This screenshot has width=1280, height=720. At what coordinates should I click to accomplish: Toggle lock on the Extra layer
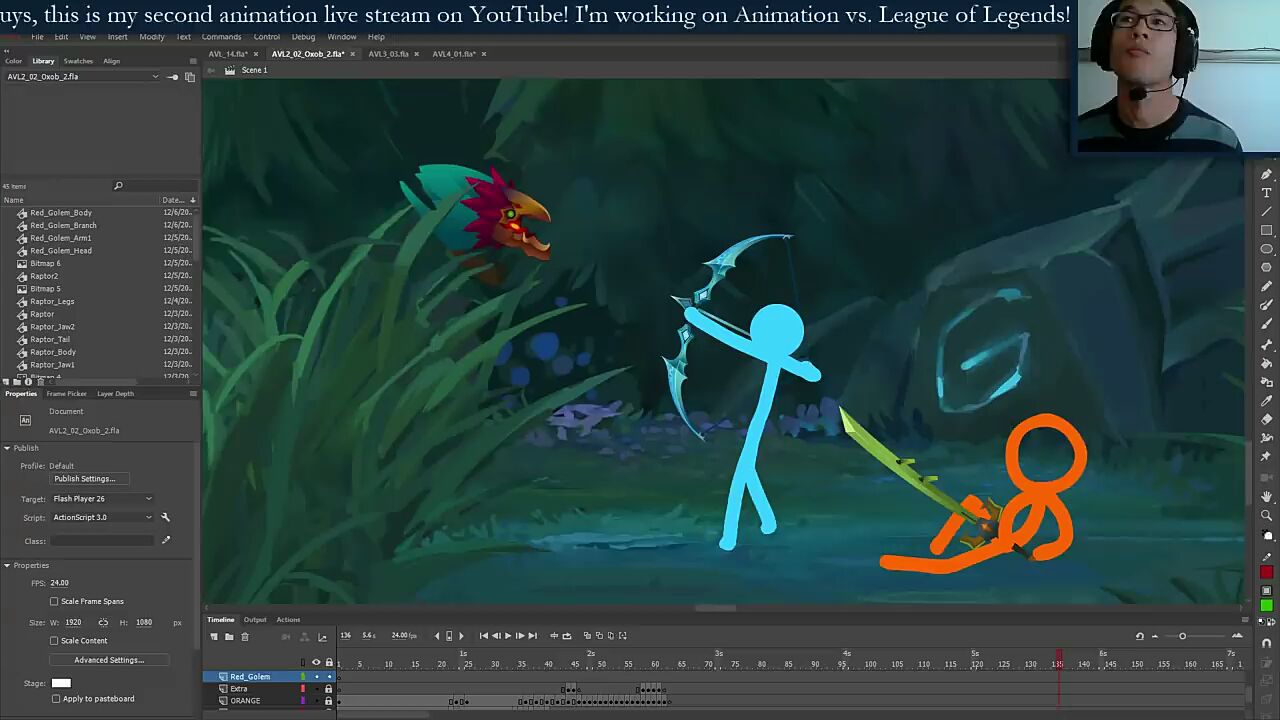click(x=328, y=689)
